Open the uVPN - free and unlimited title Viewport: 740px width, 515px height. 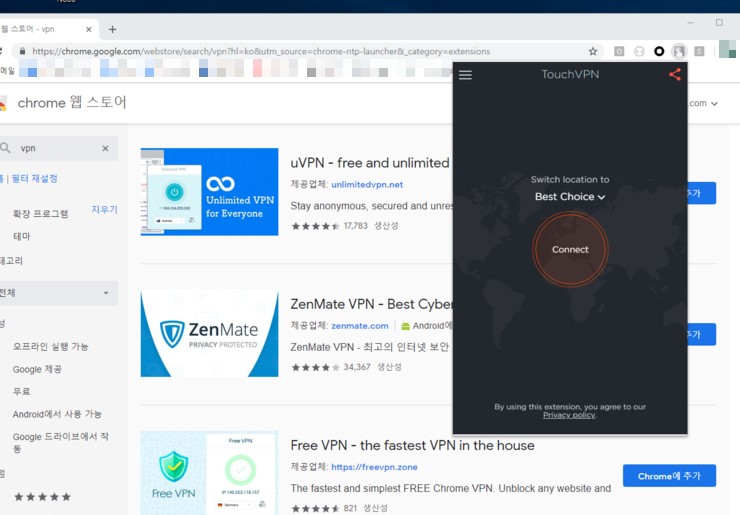pyautogui.click(x=370, y=163)
